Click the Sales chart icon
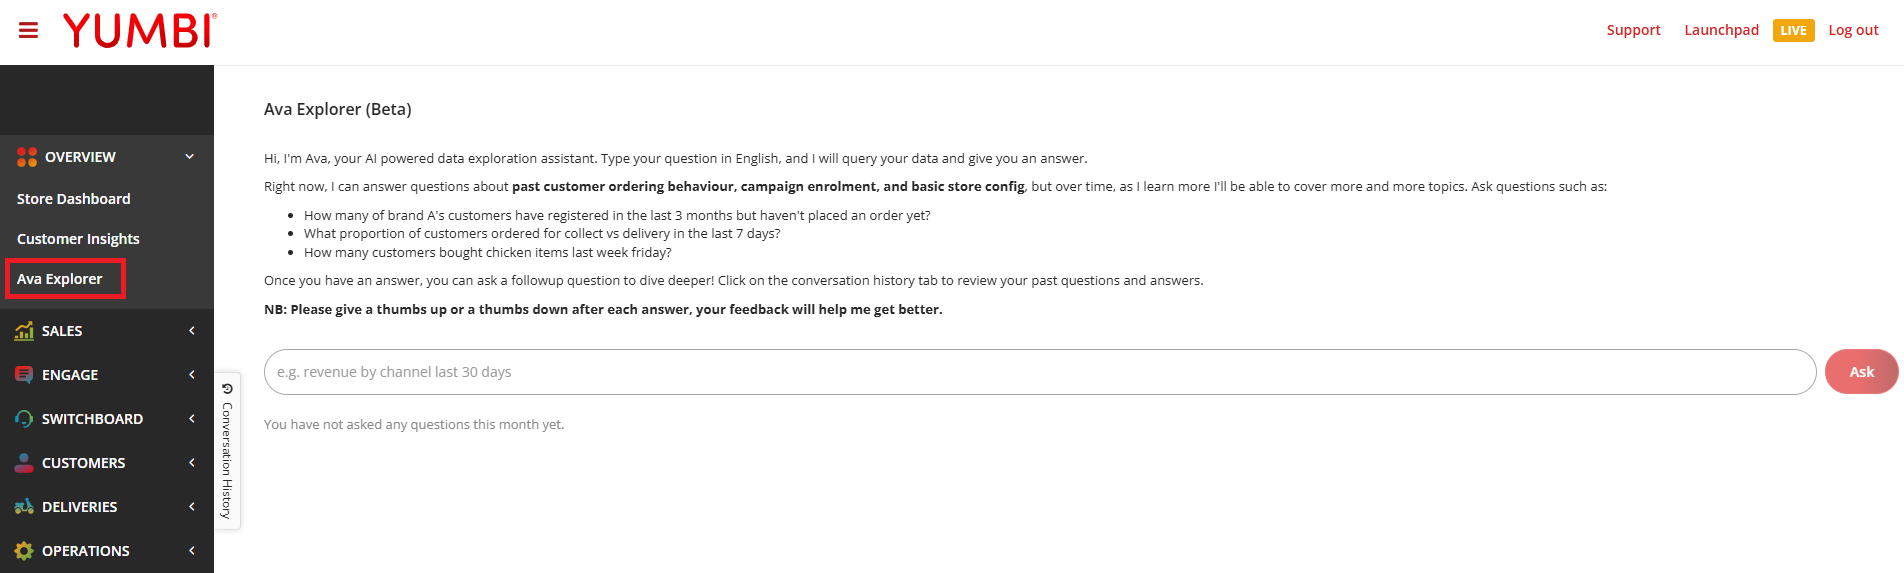 [24, 331]
